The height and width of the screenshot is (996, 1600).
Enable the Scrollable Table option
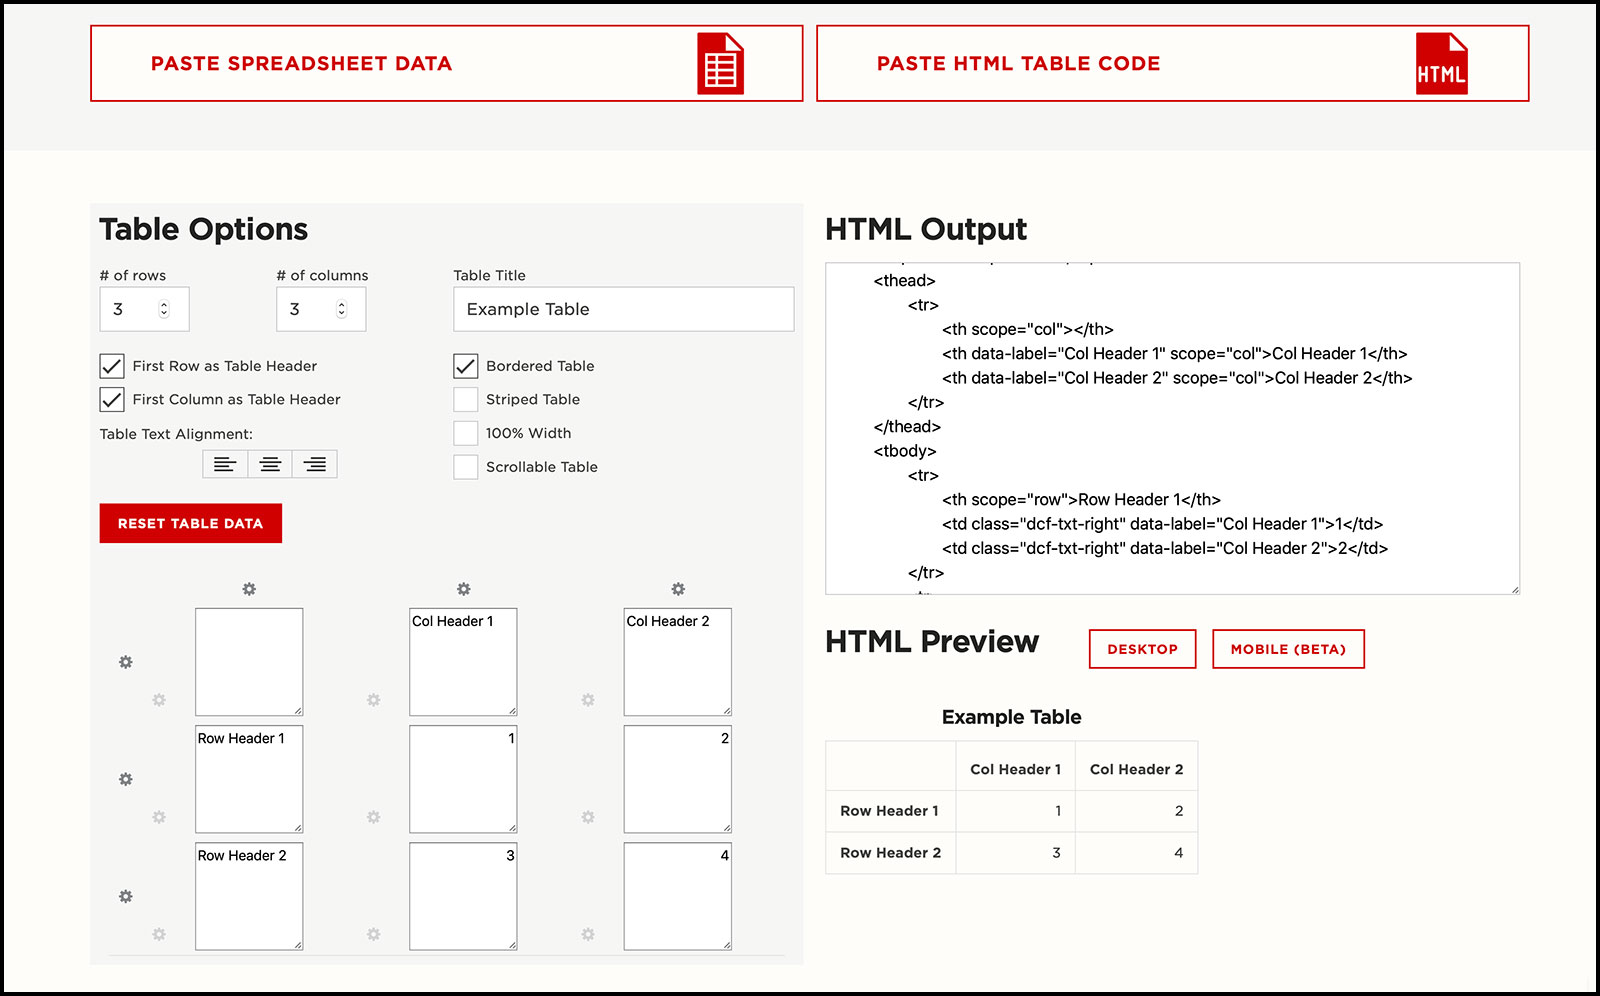coord(466,467)
